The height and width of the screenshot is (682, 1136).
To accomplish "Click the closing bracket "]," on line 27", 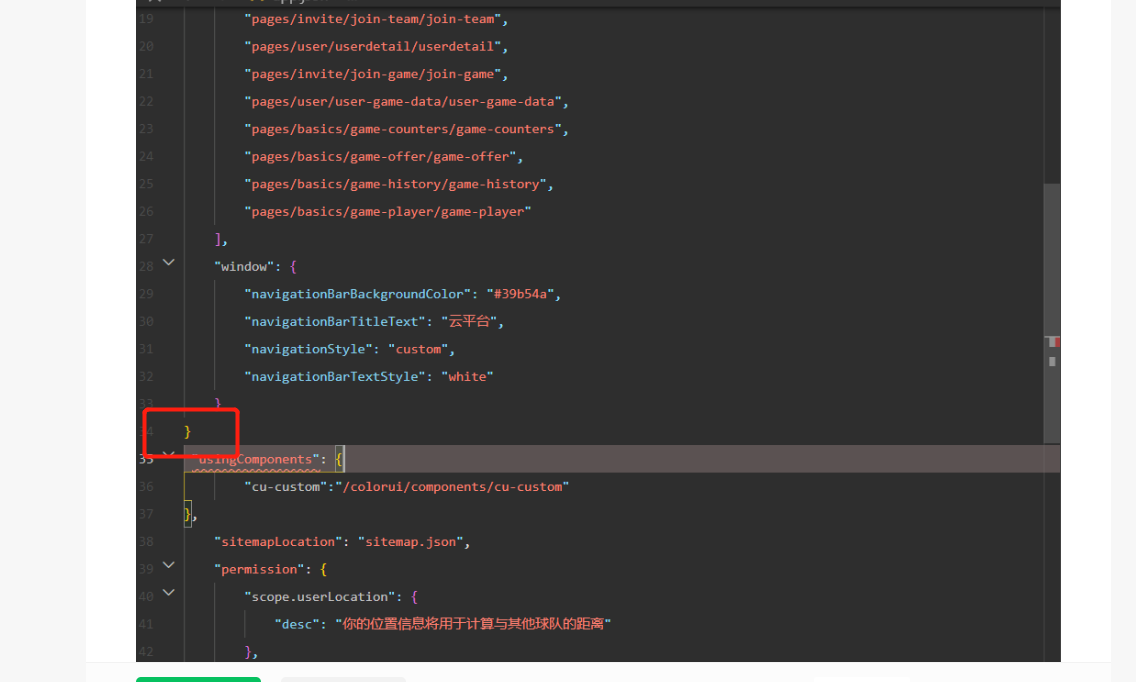I will [x=221, y=239].
